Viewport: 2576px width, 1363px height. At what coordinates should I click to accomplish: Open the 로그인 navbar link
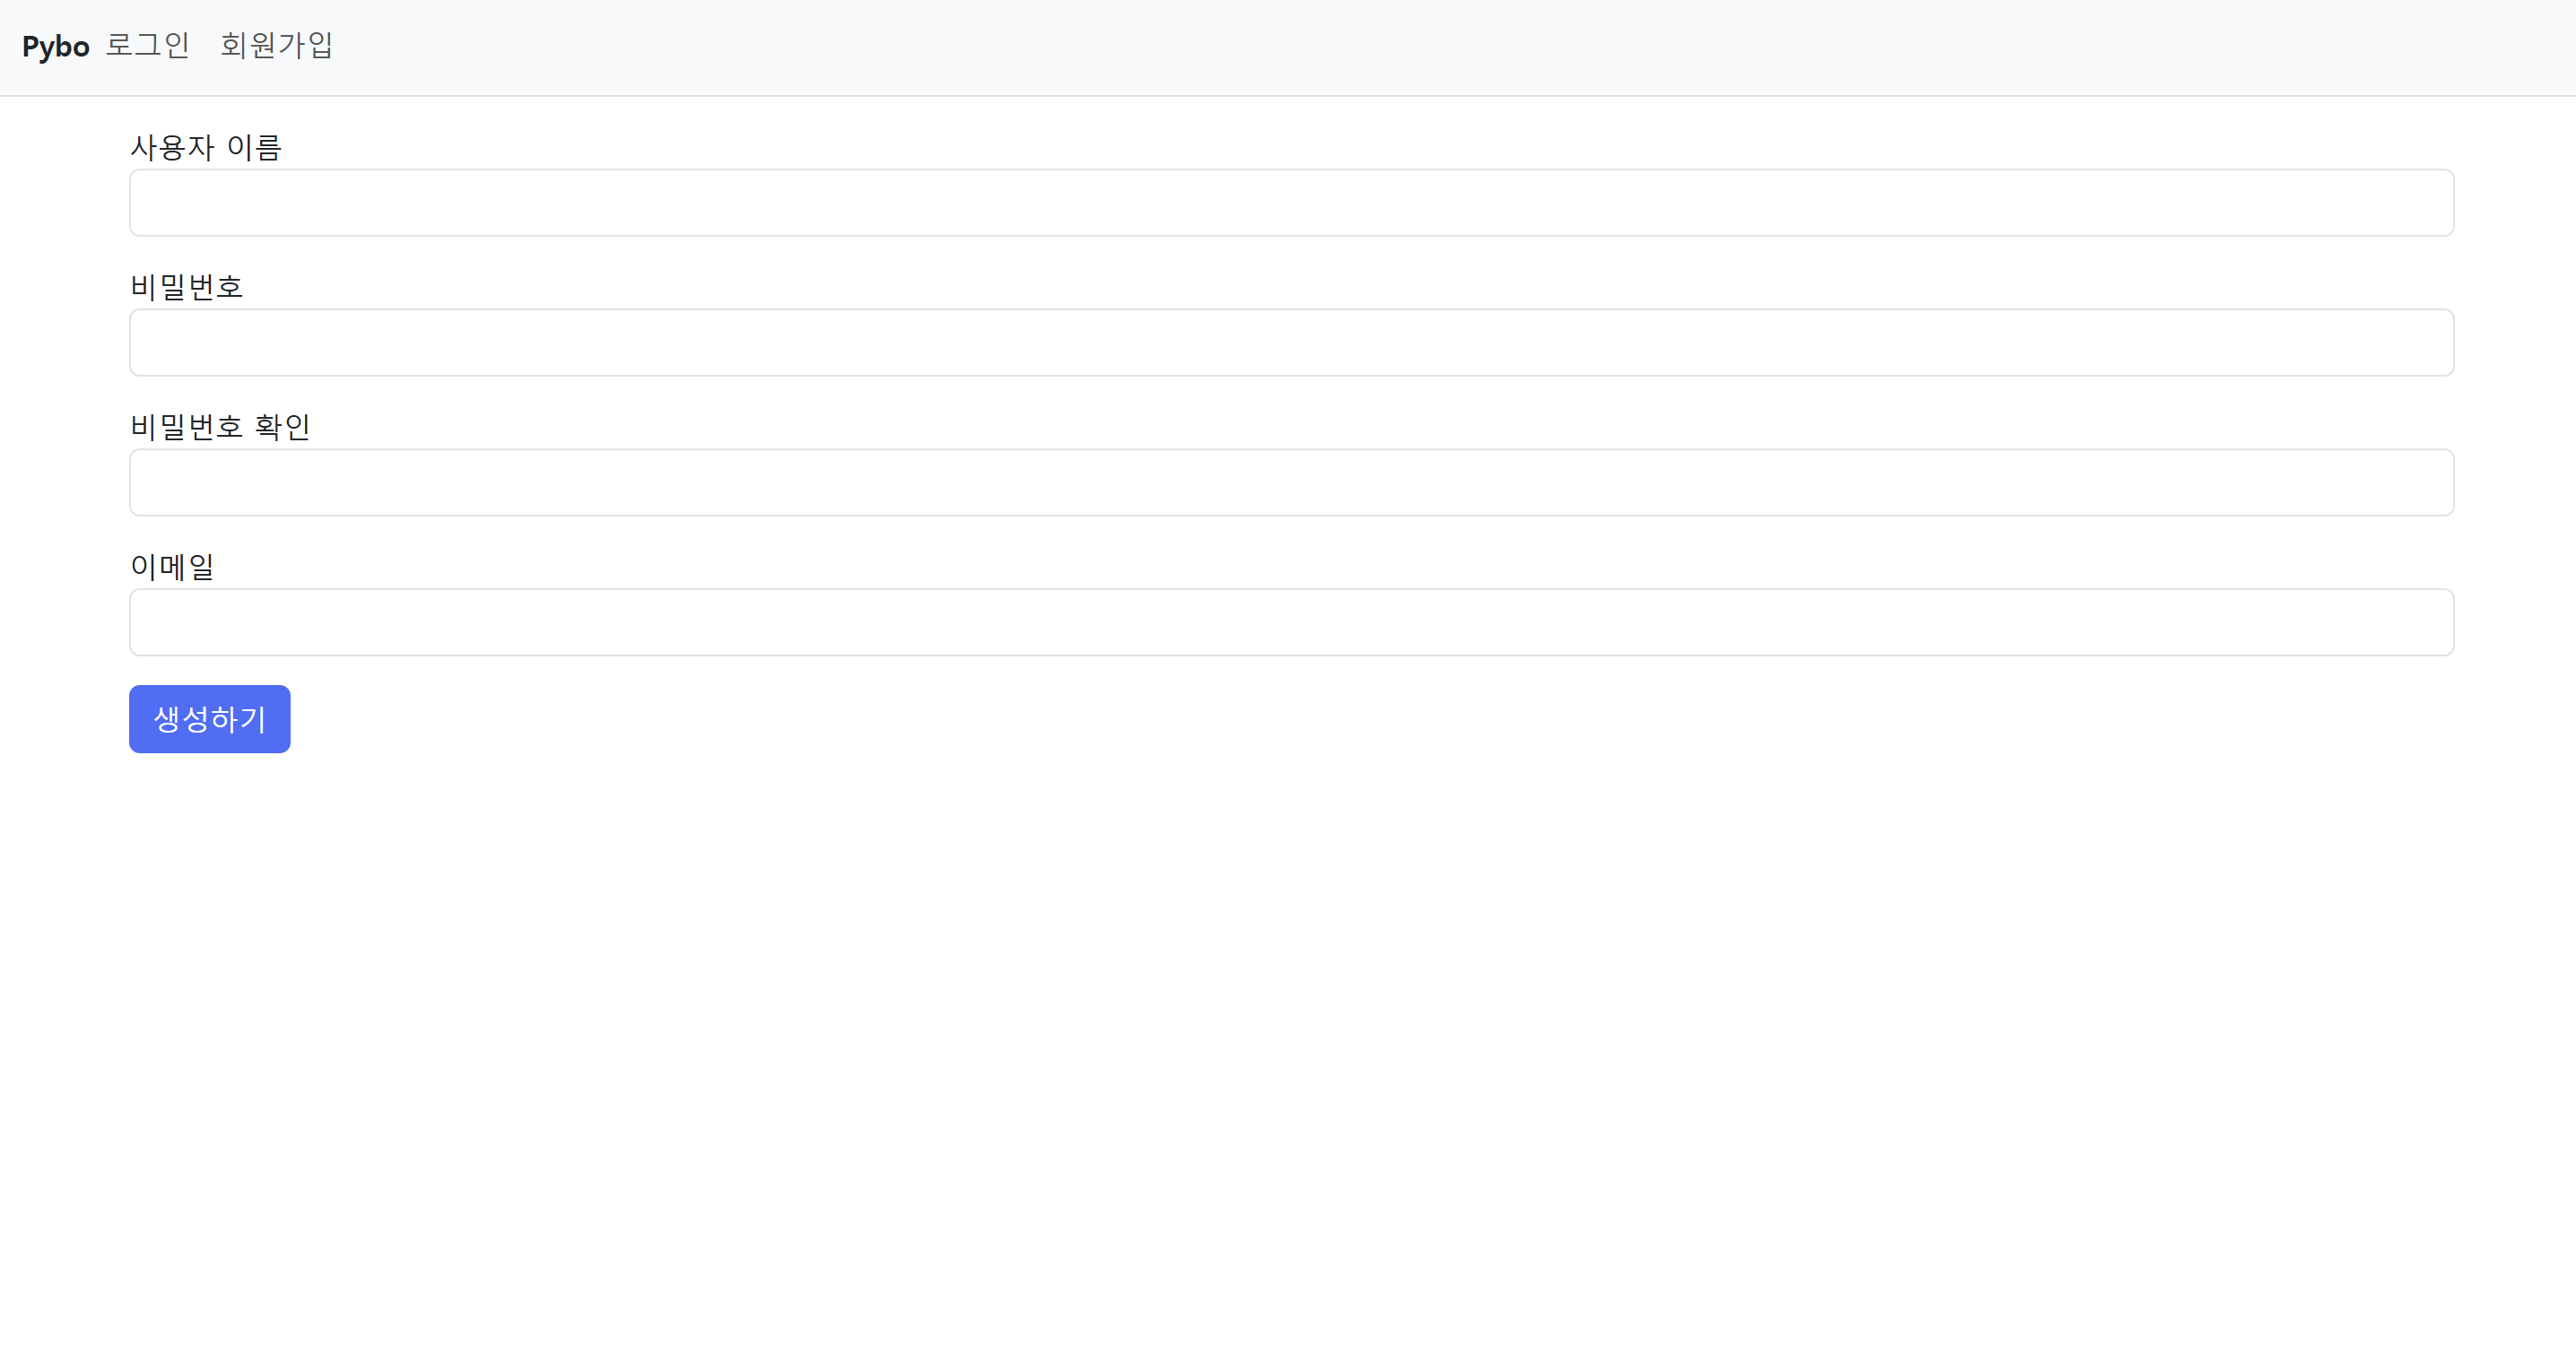[148, 46]
